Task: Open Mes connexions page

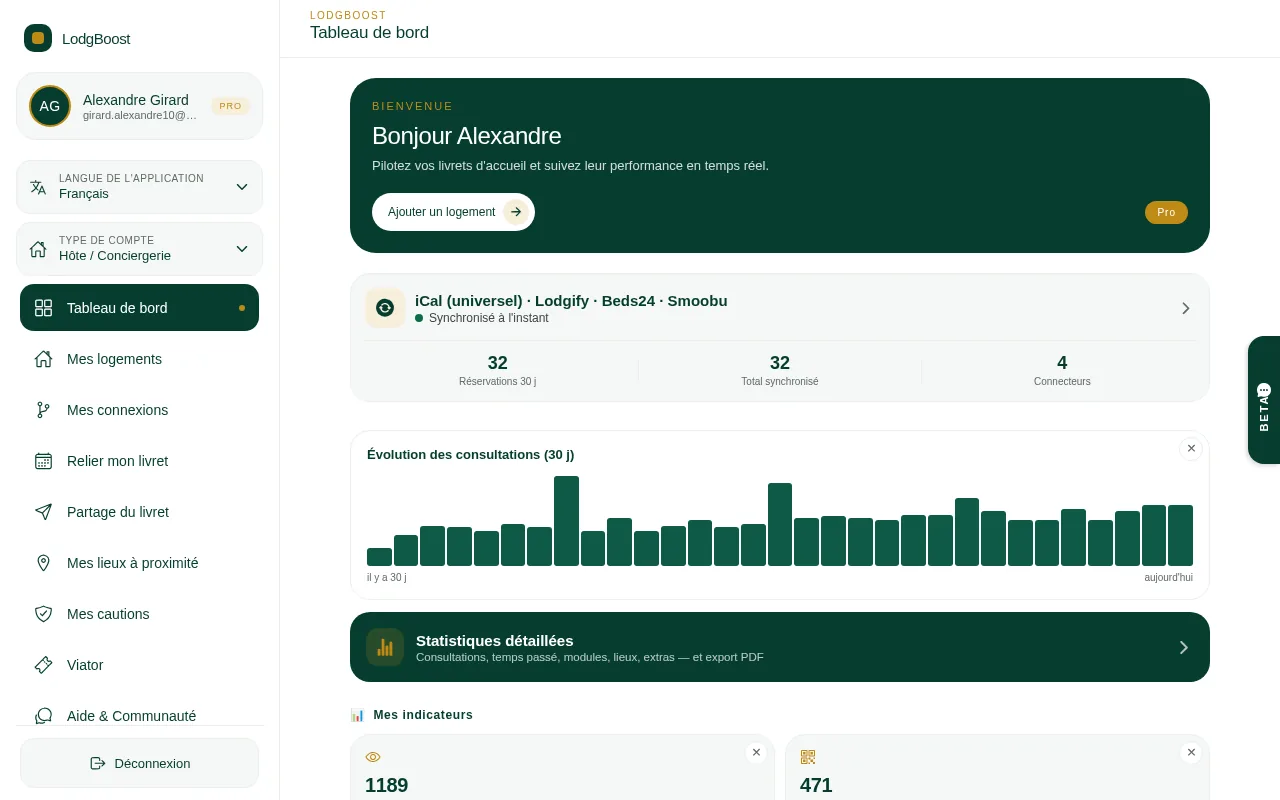Action: [x=139, y=410]
